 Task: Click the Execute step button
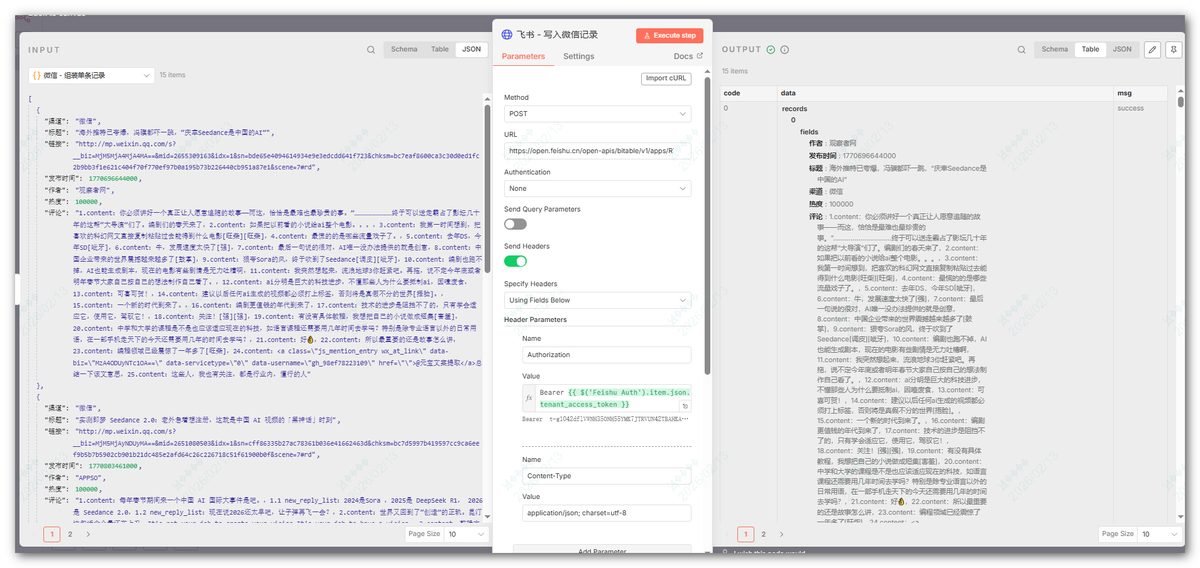coord(669,35)
